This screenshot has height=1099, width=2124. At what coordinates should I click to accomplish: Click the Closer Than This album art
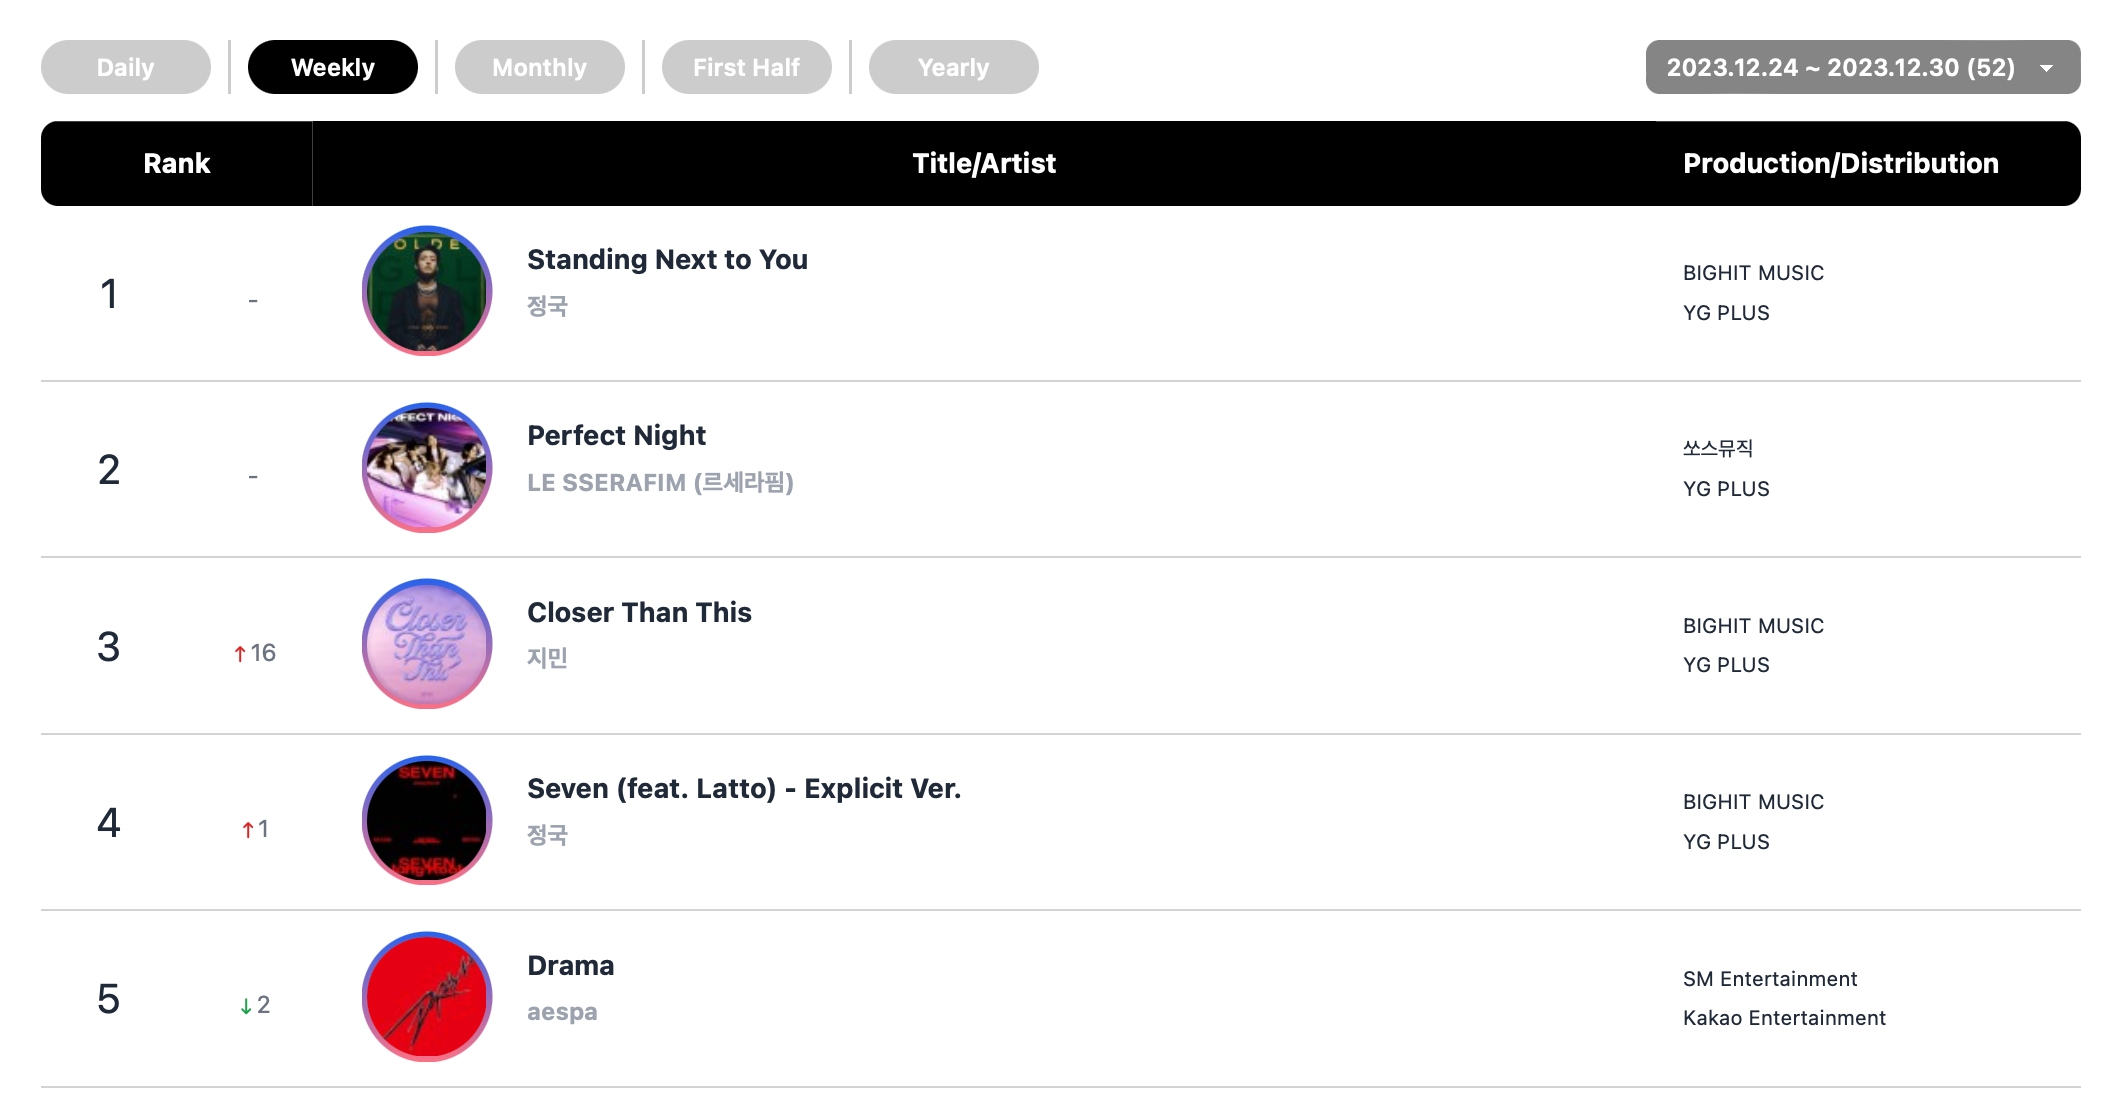click(427, 644)
